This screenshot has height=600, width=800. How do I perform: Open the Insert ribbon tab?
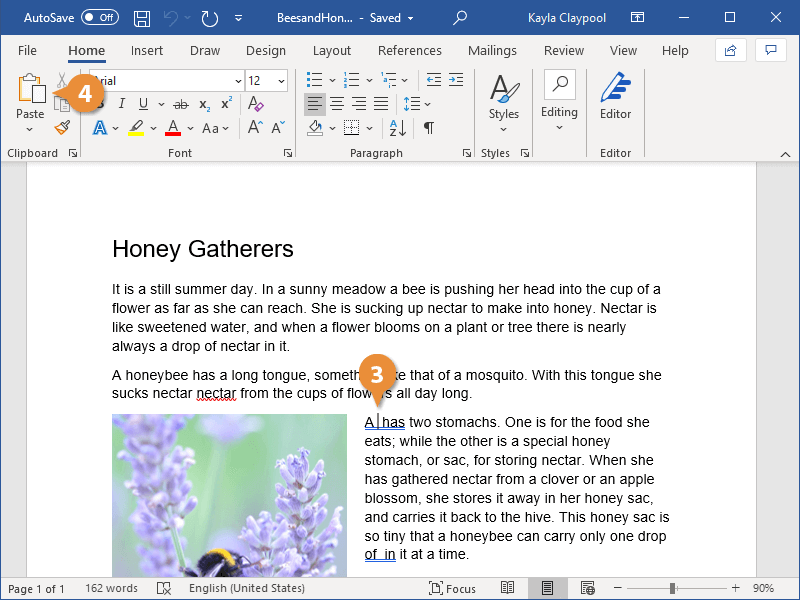point(147,51)
